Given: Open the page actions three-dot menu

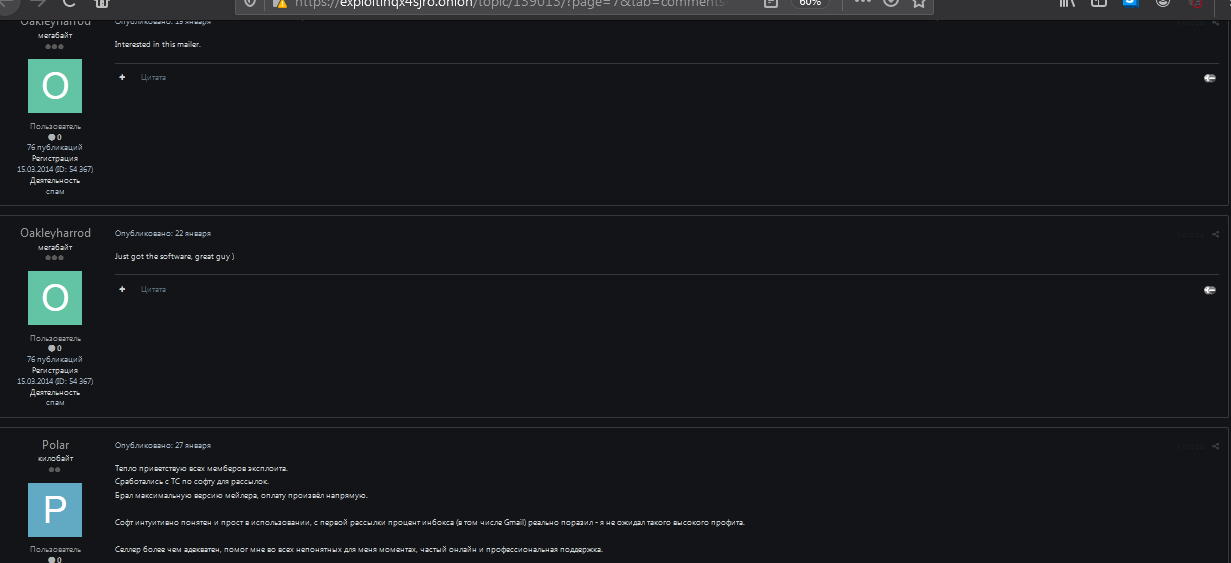Looking at the screenshot, I should [x=862, y=3].
